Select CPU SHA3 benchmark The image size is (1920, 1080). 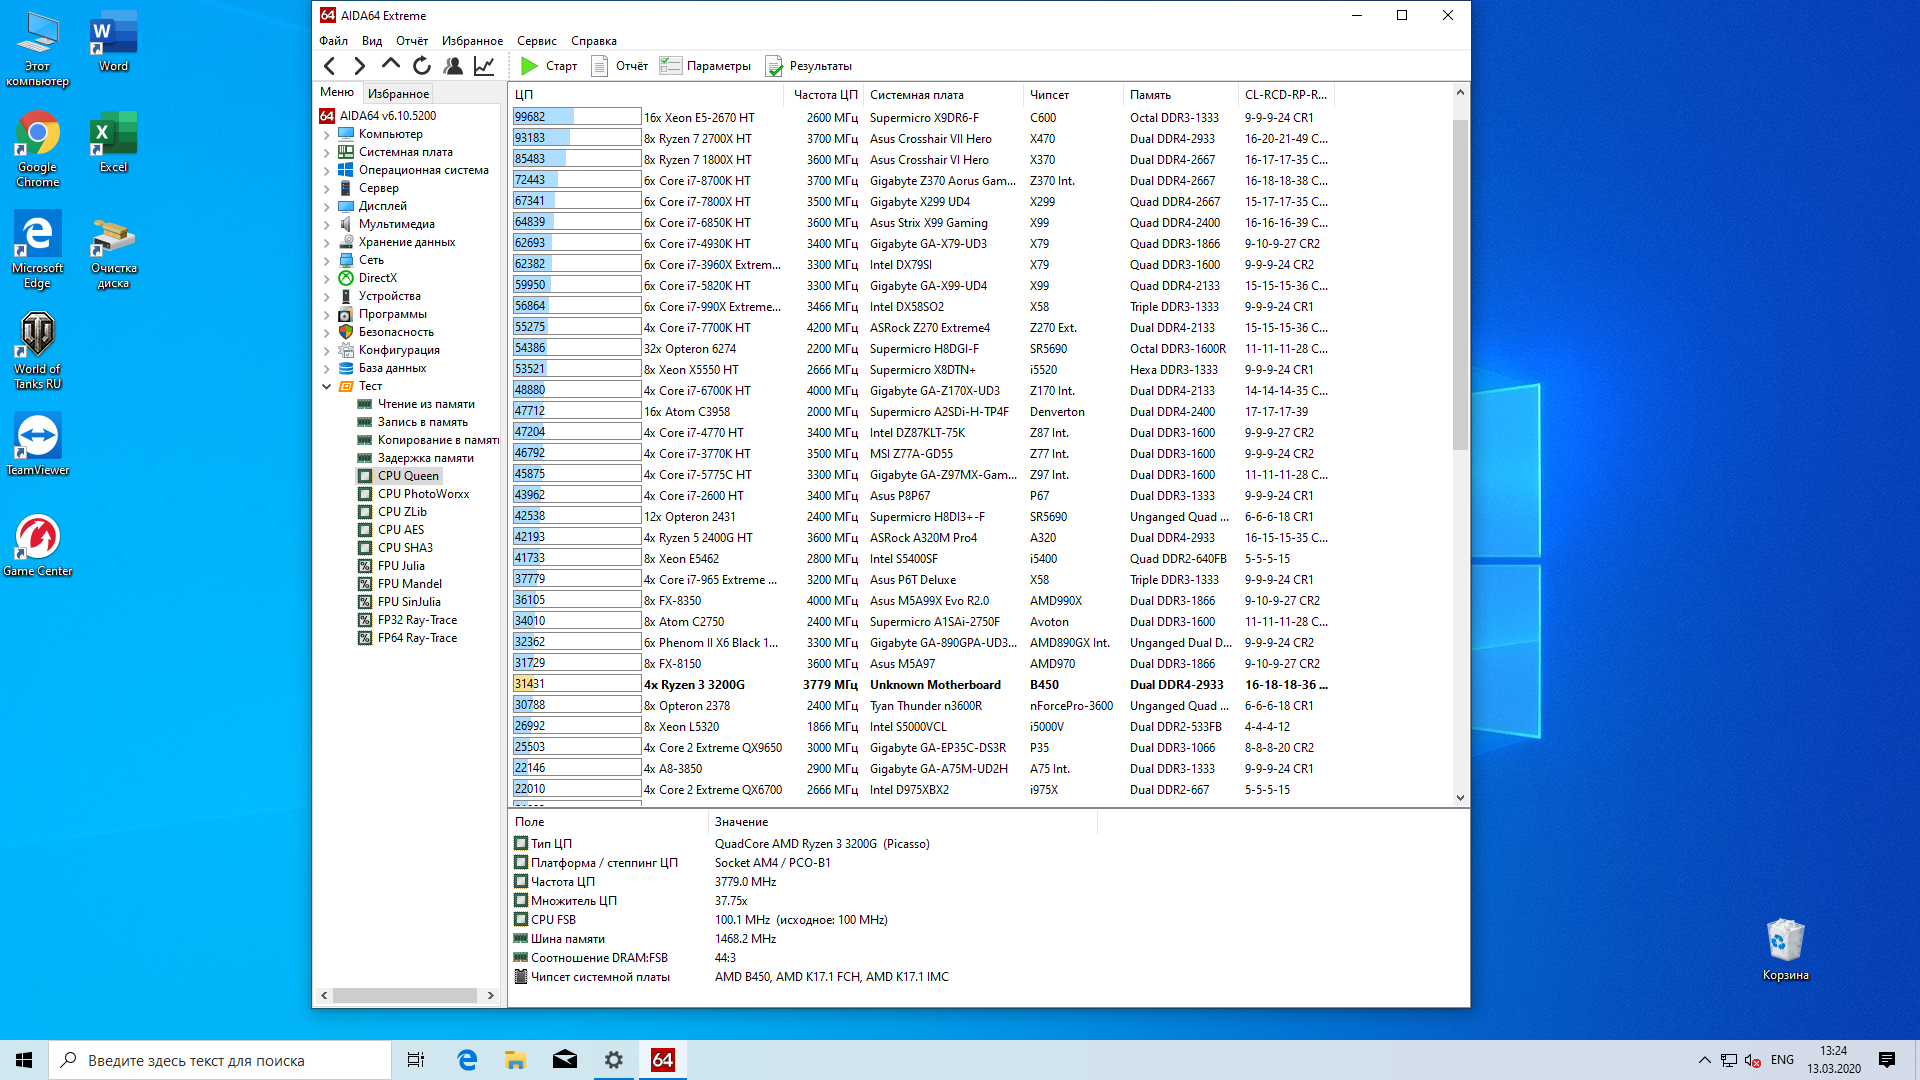pos(405,548)
